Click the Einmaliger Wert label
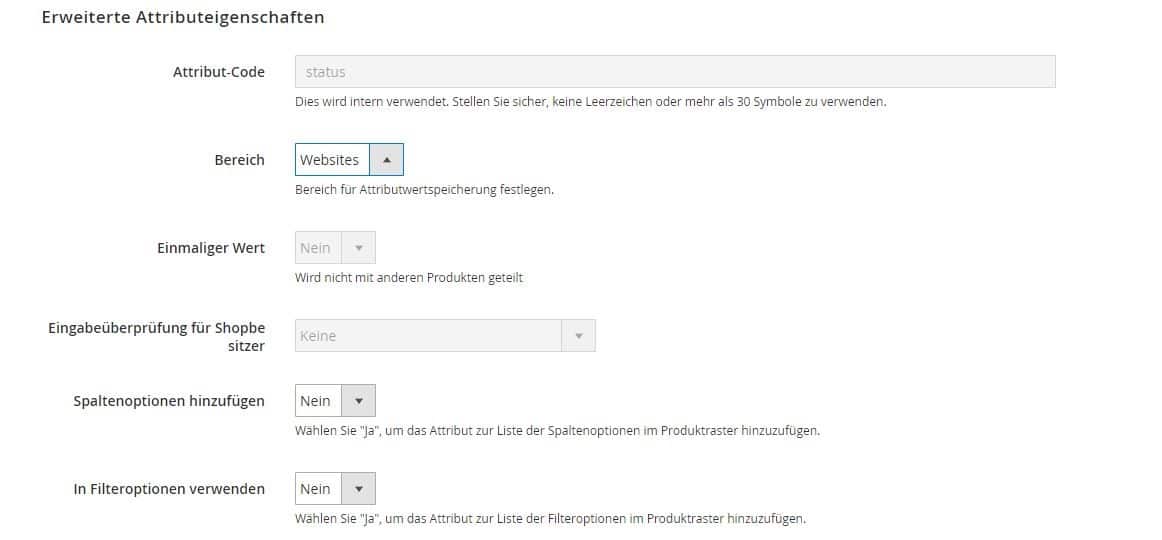The image size is (1162, 540). 210,248
